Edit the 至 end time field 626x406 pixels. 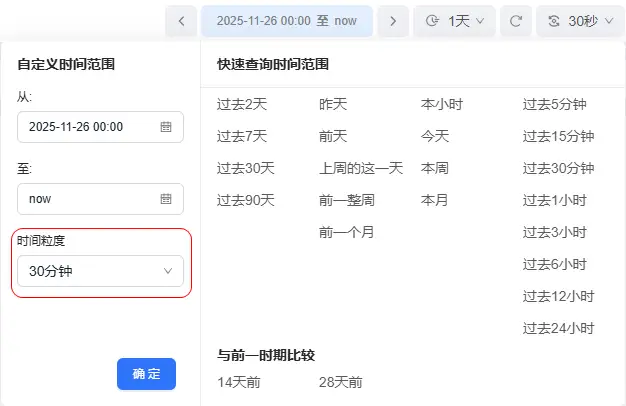[100, 199]
